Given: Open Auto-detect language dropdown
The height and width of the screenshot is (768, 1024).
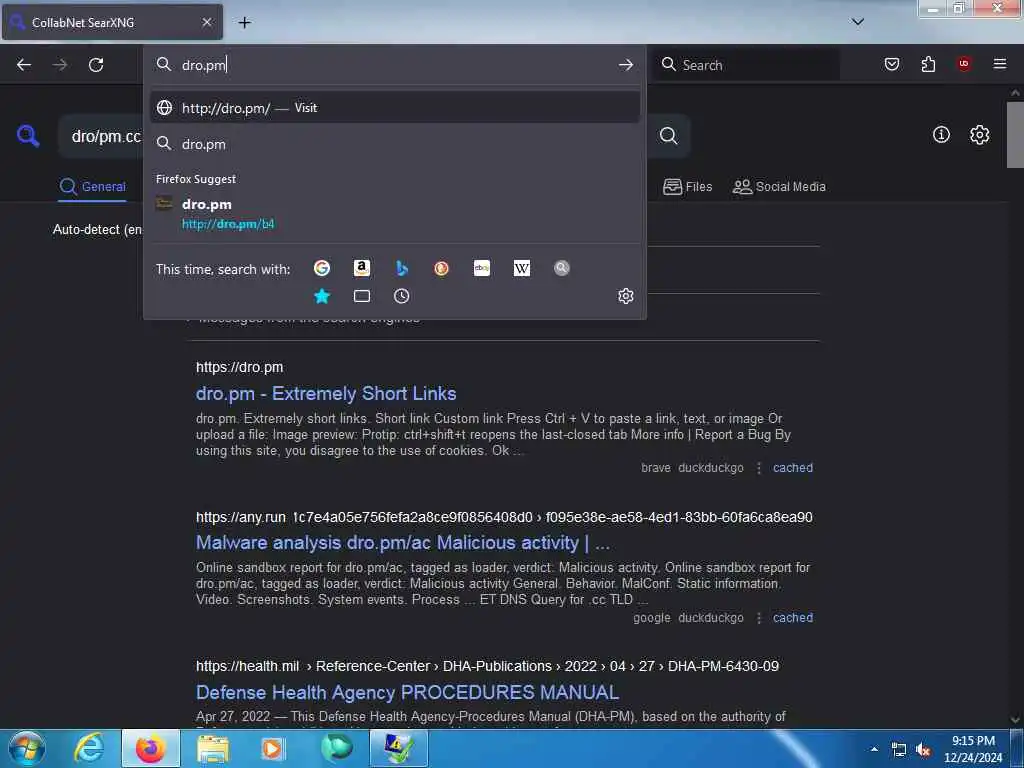Looking at the screenshot, I should [98, 230].
